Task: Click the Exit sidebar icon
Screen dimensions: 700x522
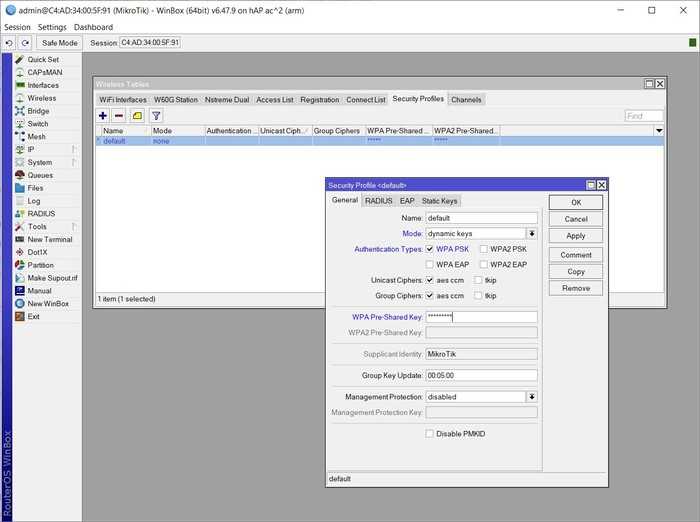Action: tap(20, 317)
